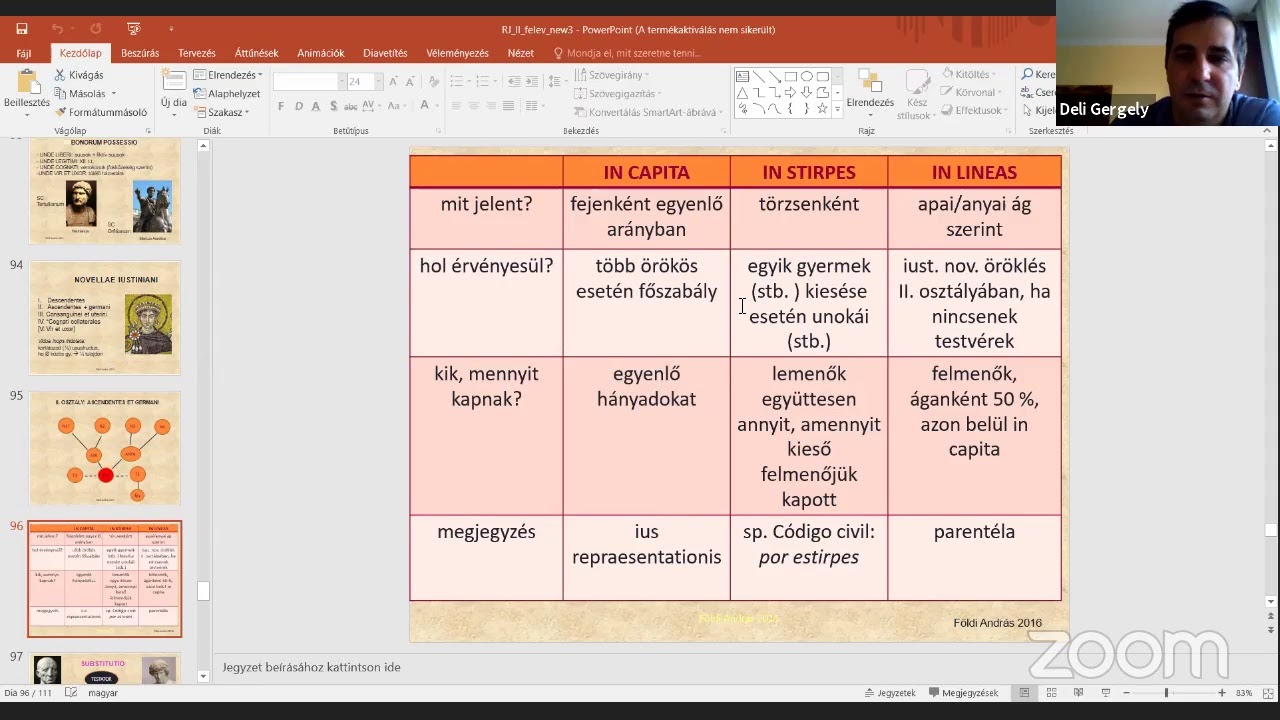Click the Új dia new slide button
The height and width of the screenshot is (720, 1280).
(174, 93)
